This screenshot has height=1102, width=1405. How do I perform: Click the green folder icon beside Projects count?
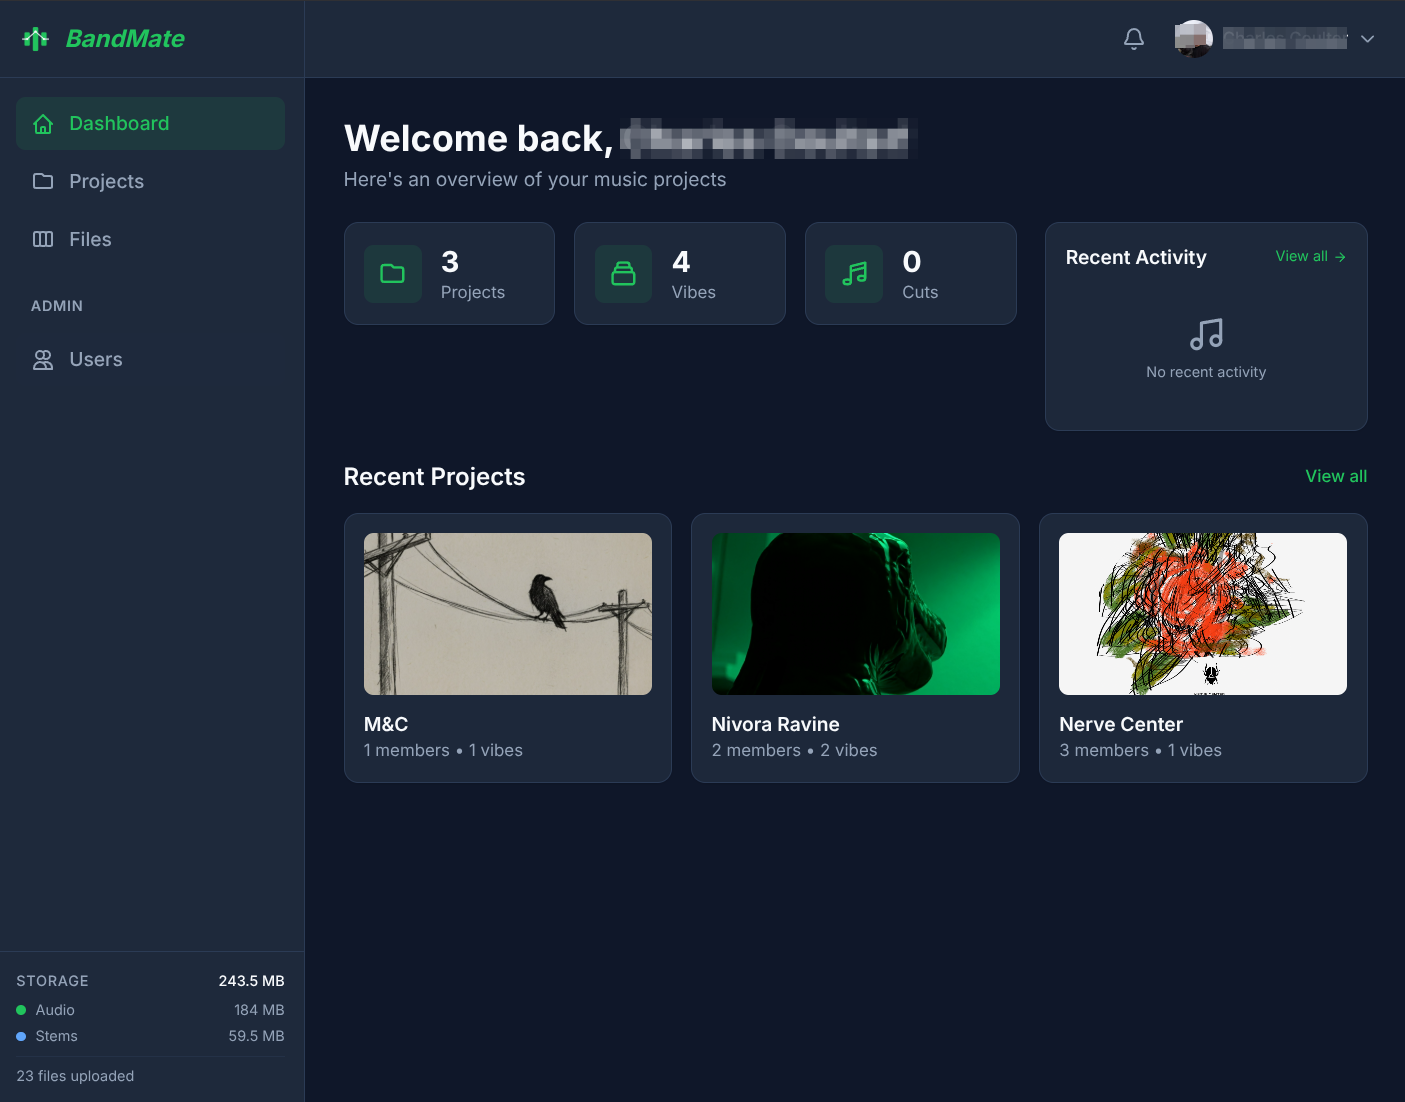point(392,274)
